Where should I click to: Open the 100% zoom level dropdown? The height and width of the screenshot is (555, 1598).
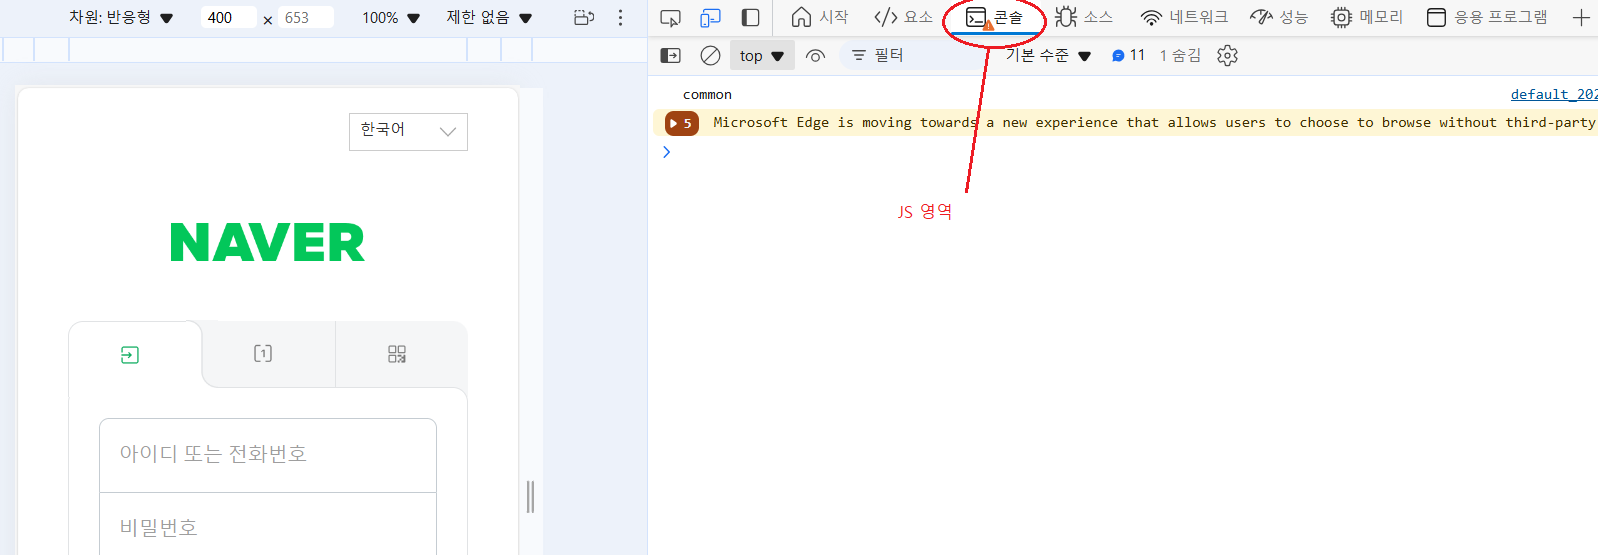tap(391, 18)
